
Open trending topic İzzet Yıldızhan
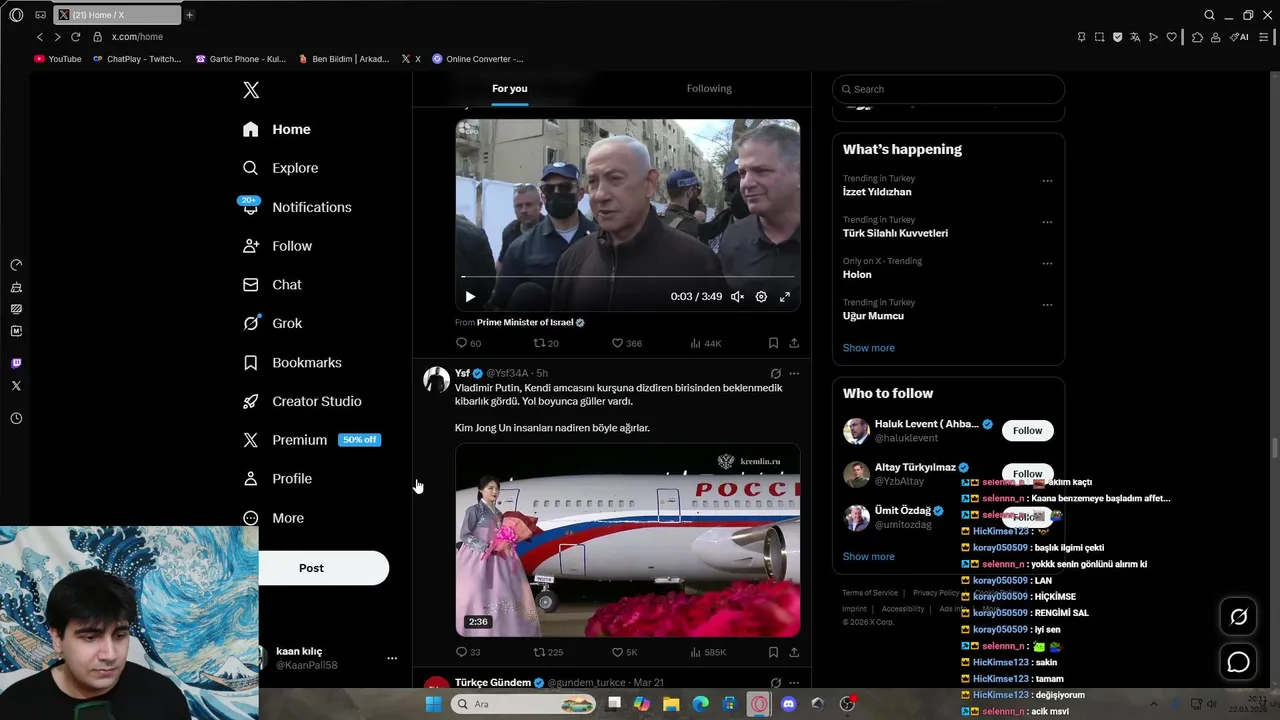(x=877, y=192)
